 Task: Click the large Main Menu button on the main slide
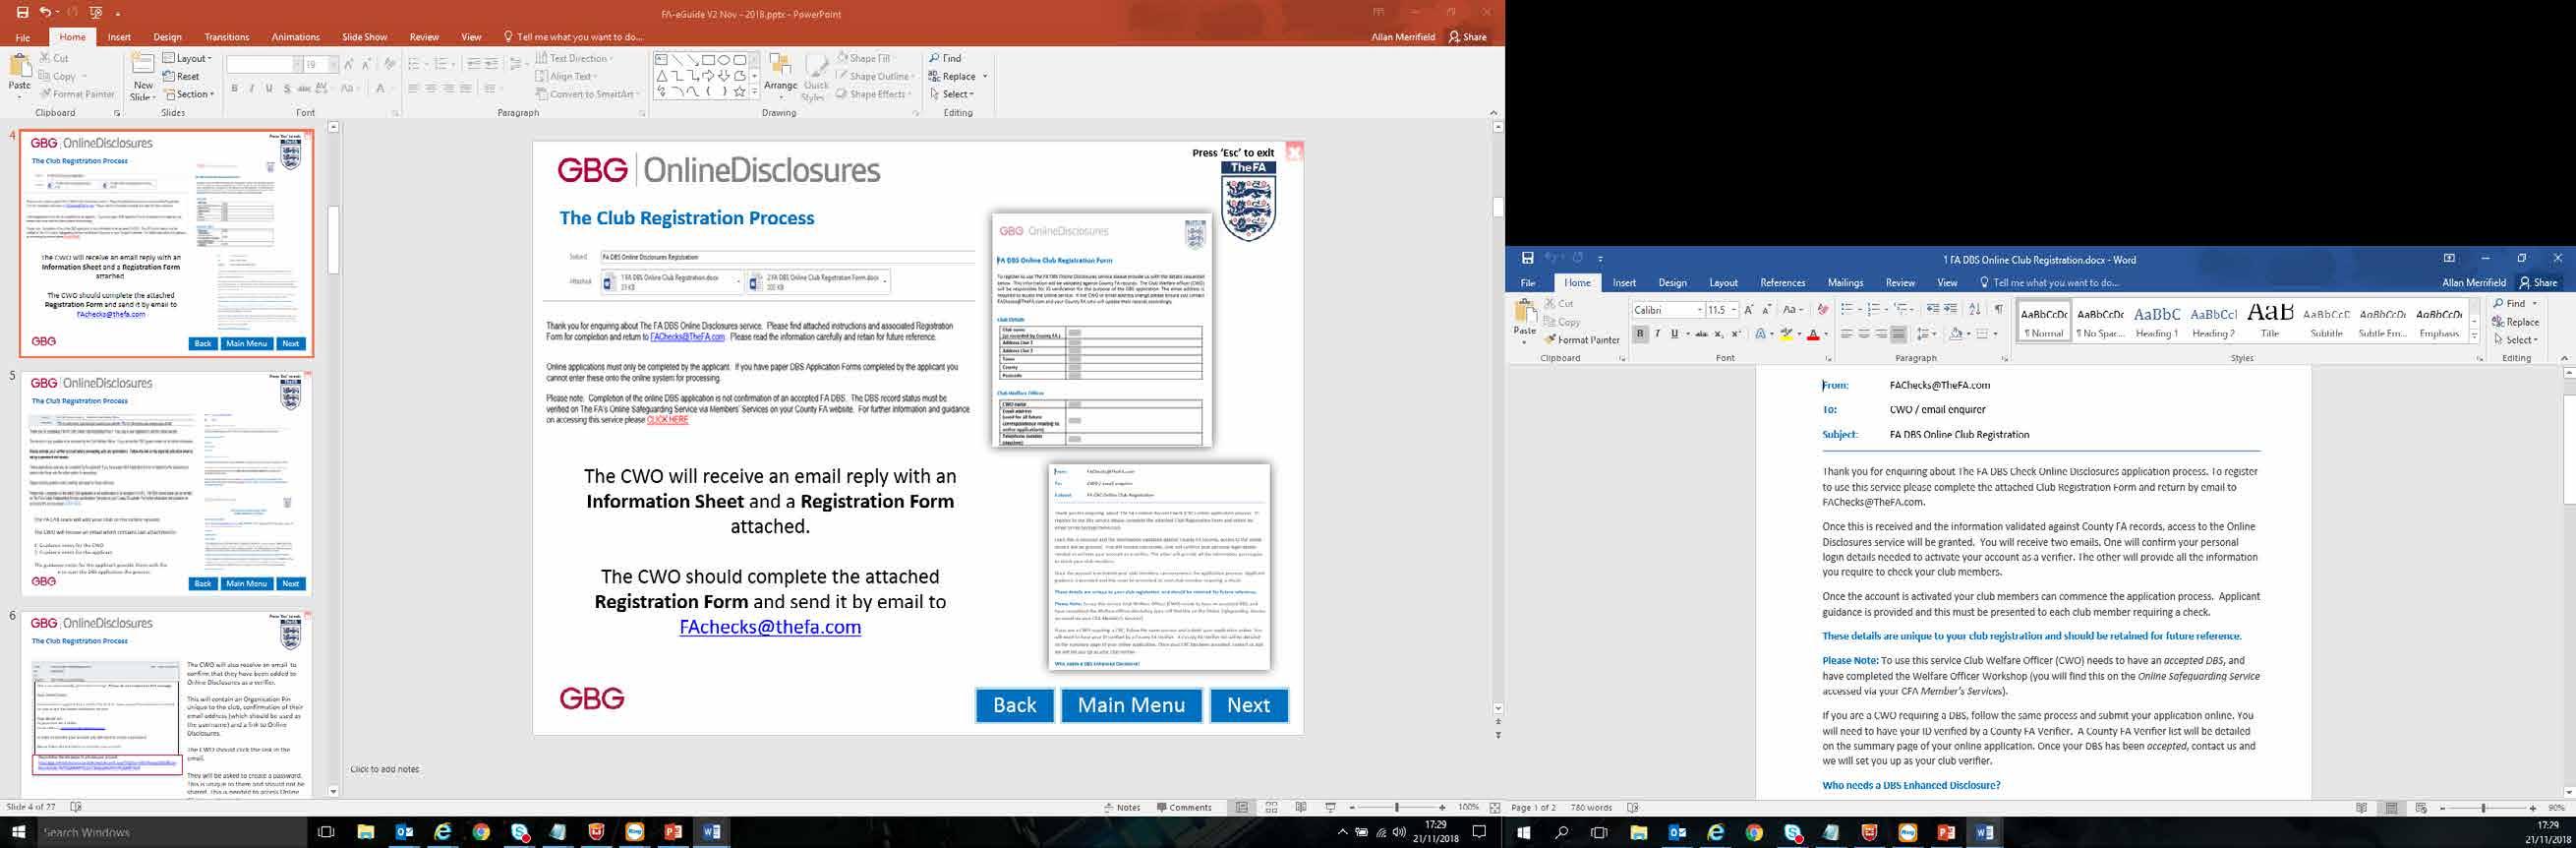click(x=1131, y=705)
